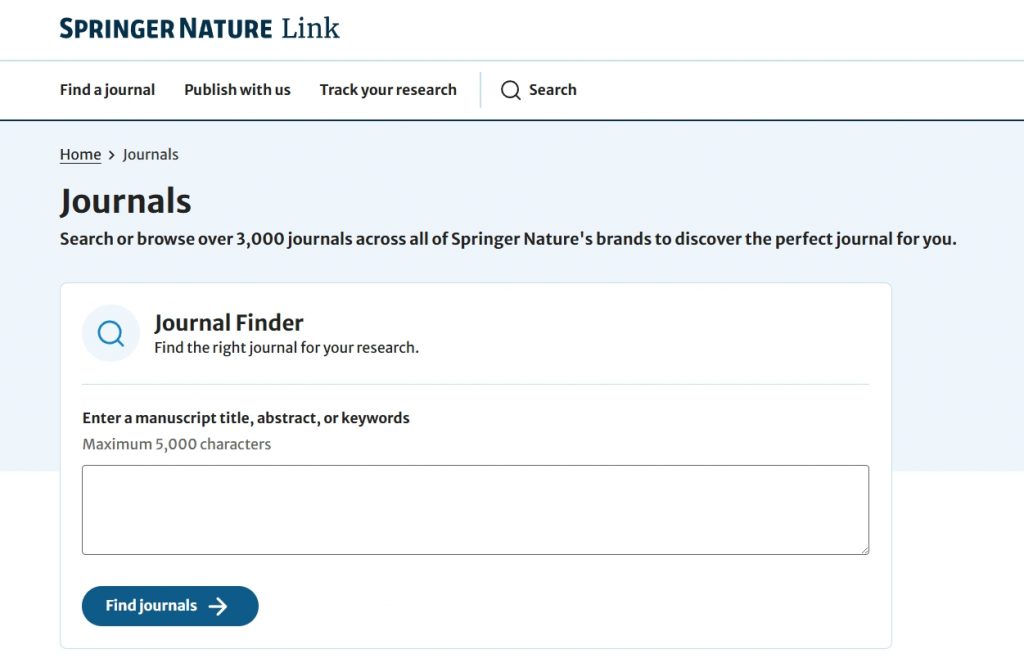Click the round Journal Finder magnifier icon
The height and width of the screenshot is (672, 1024).
pos(111,333)
